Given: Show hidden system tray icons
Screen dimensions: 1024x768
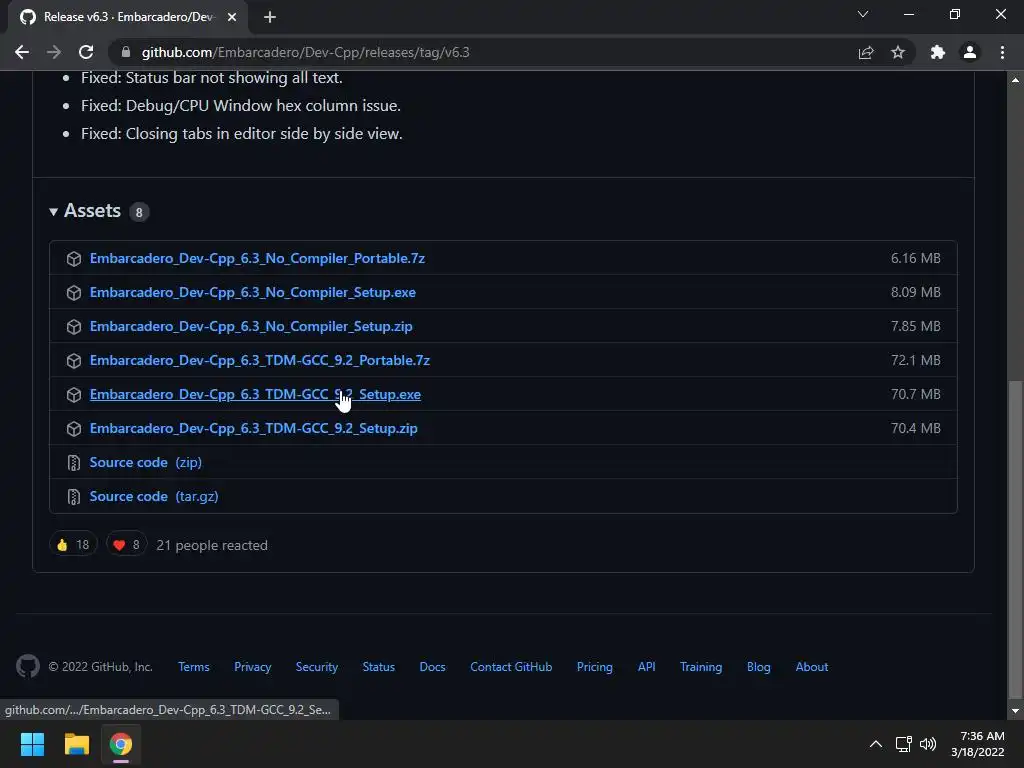Looking at the screenshot, I should pyautogui.click(x=876, y=744).
